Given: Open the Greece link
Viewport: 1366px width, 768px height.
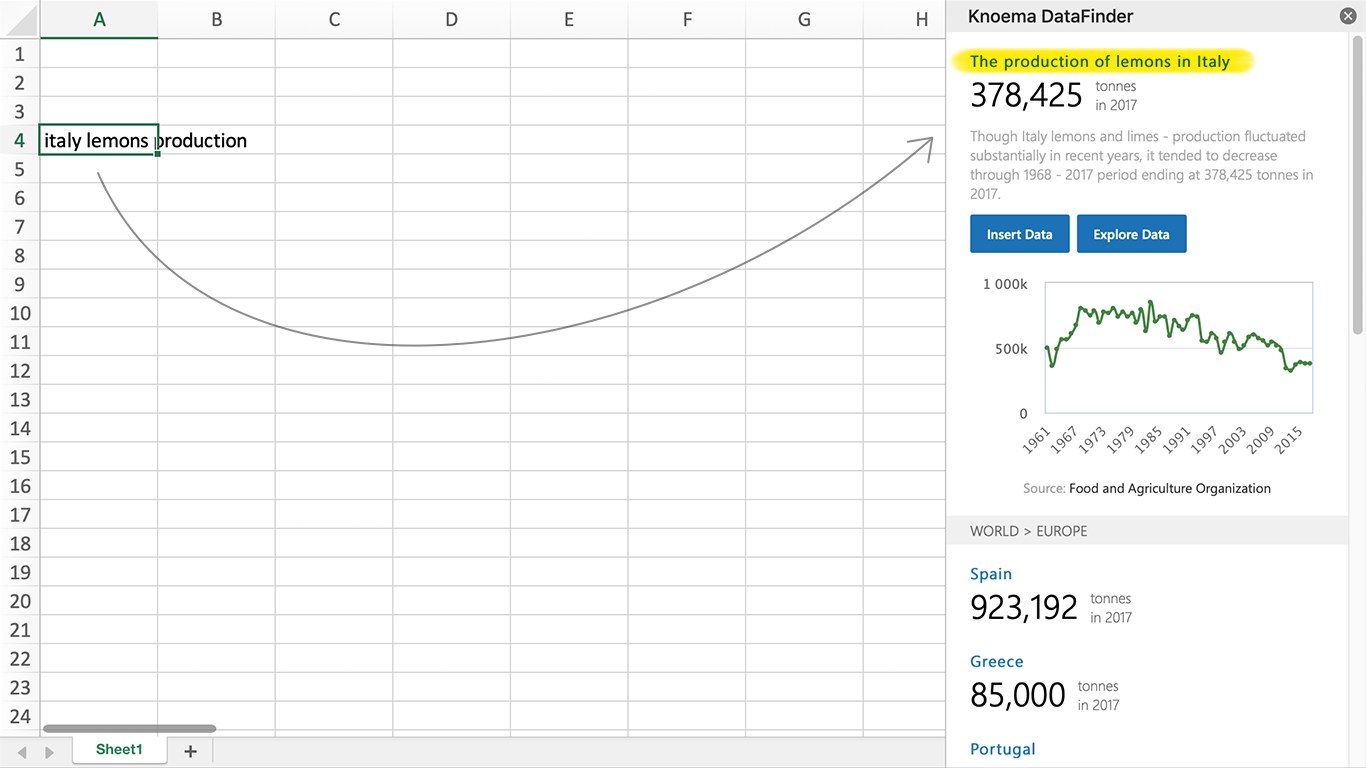Looking at the screenshot, I should [x=997, y=662].
